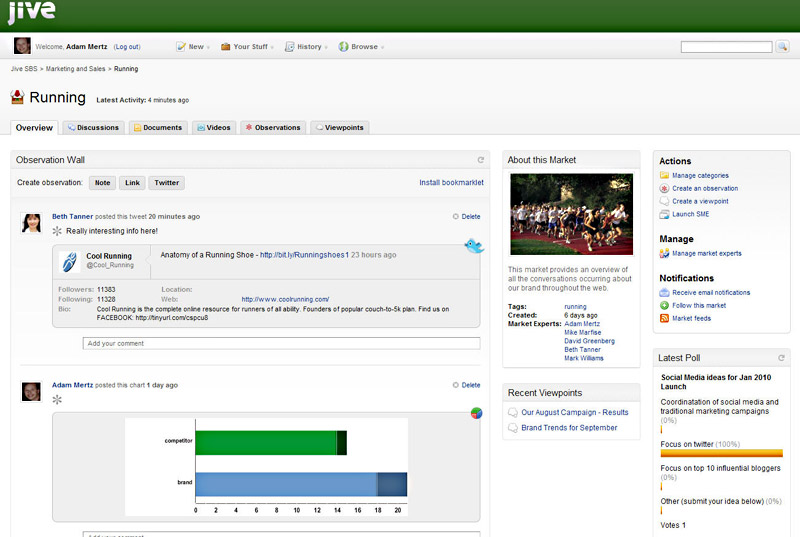Click the Create an observation icon

[664, 188]
